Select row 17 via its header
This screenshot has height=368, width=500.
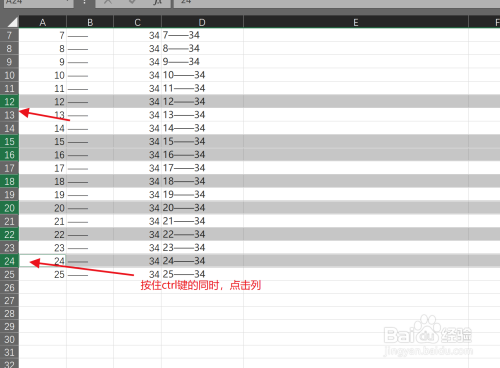coord(9,168)
